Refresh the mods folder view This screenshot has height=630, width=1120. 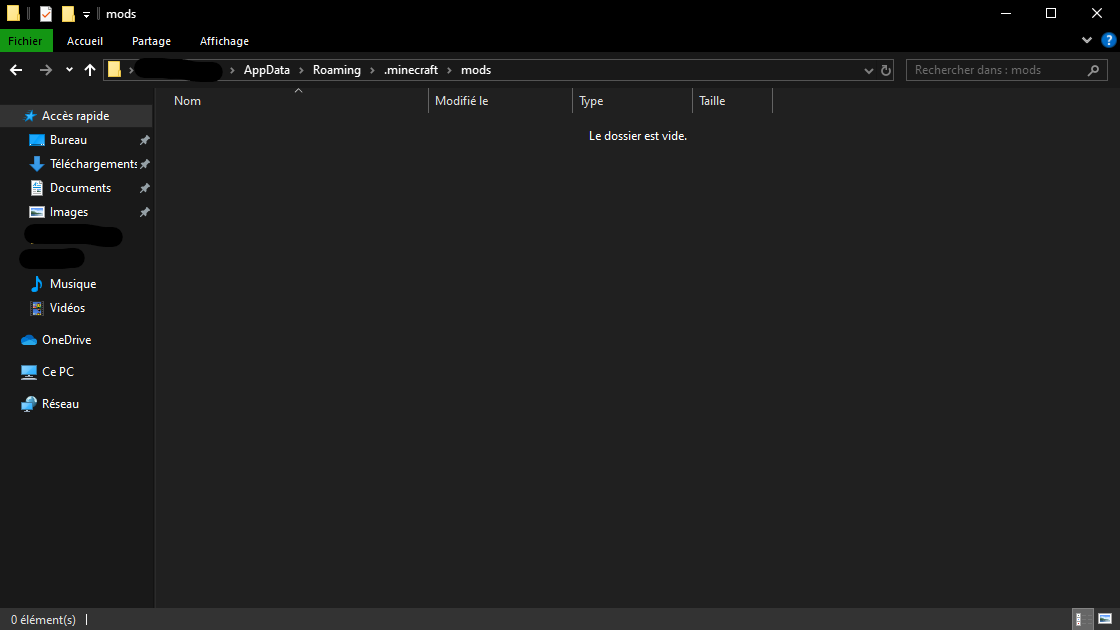click(886, 70)
